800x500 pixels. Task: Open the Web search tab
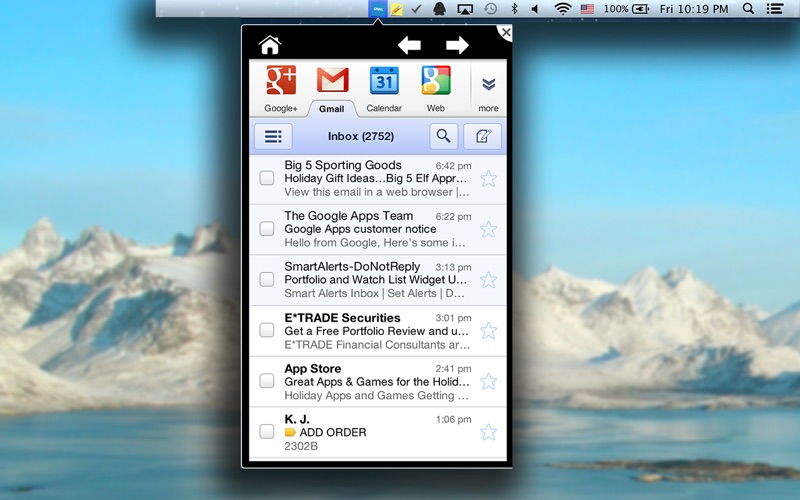pos(436,88)
